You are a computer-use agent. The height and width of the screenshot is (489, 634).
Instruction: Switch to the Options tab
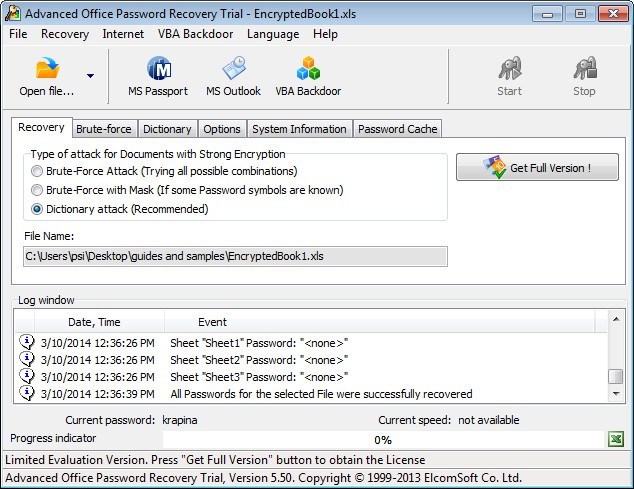222,129
